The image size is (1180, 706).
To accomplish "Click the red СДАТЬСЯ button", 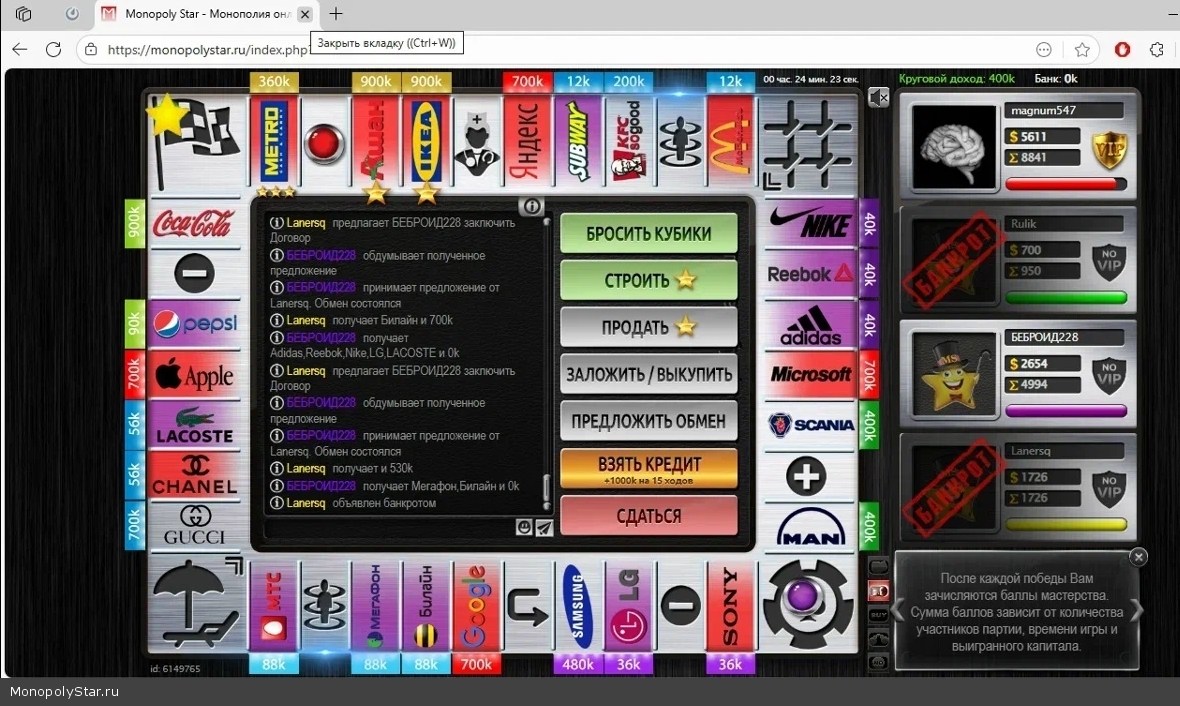I will [x=649, y=516].
